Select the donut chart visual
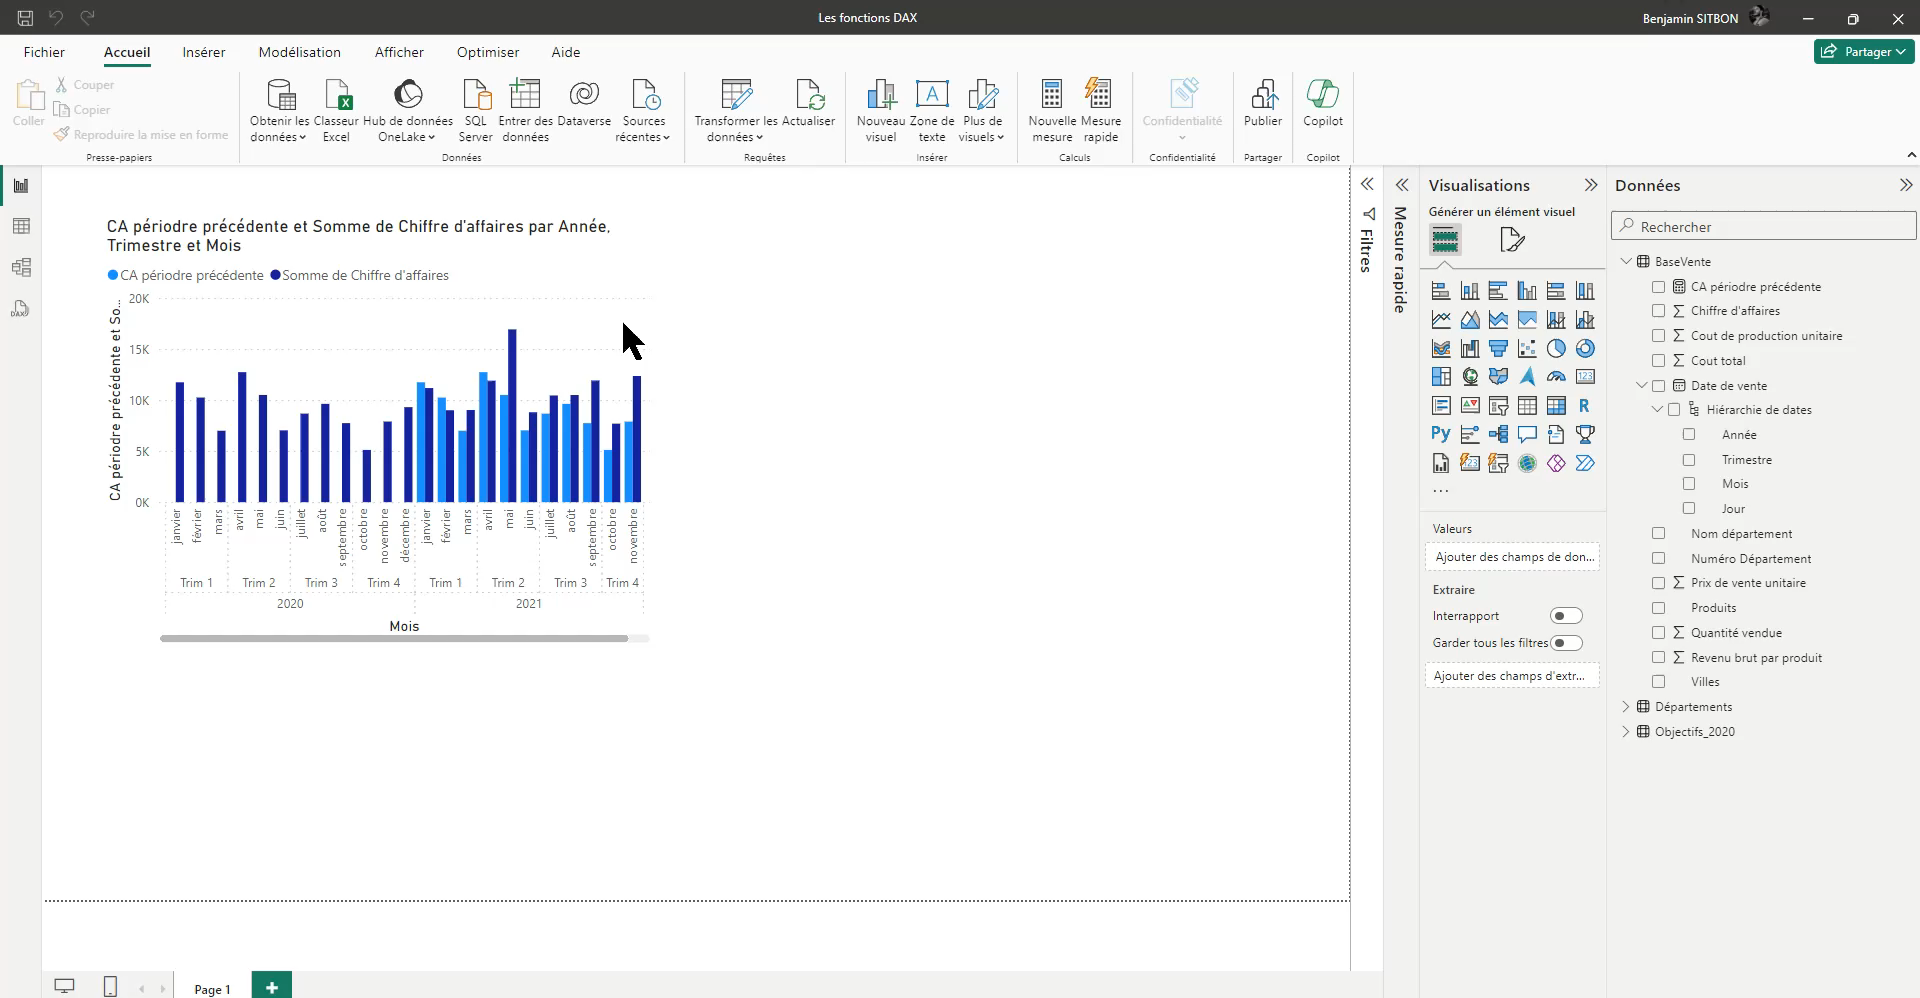The image size is (1920, 998). click(1585, 349)
